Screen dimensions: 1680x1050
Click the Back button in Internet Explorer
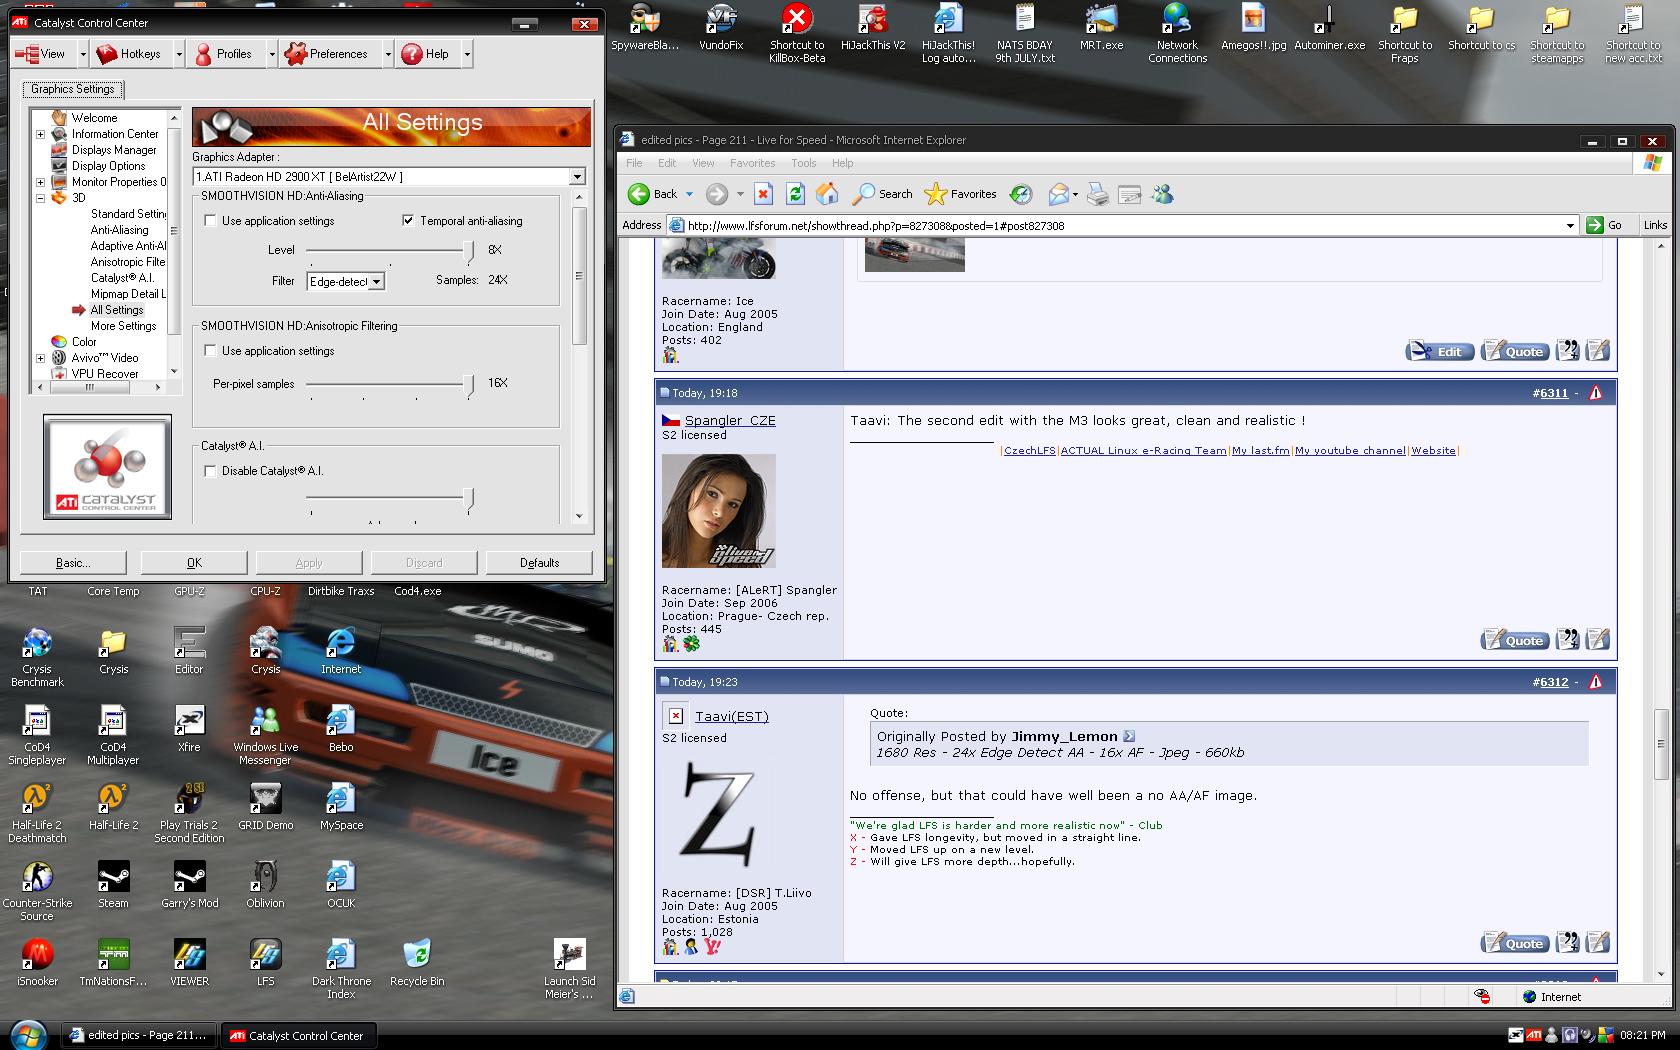pyautogui.click(x=652, y=194)
